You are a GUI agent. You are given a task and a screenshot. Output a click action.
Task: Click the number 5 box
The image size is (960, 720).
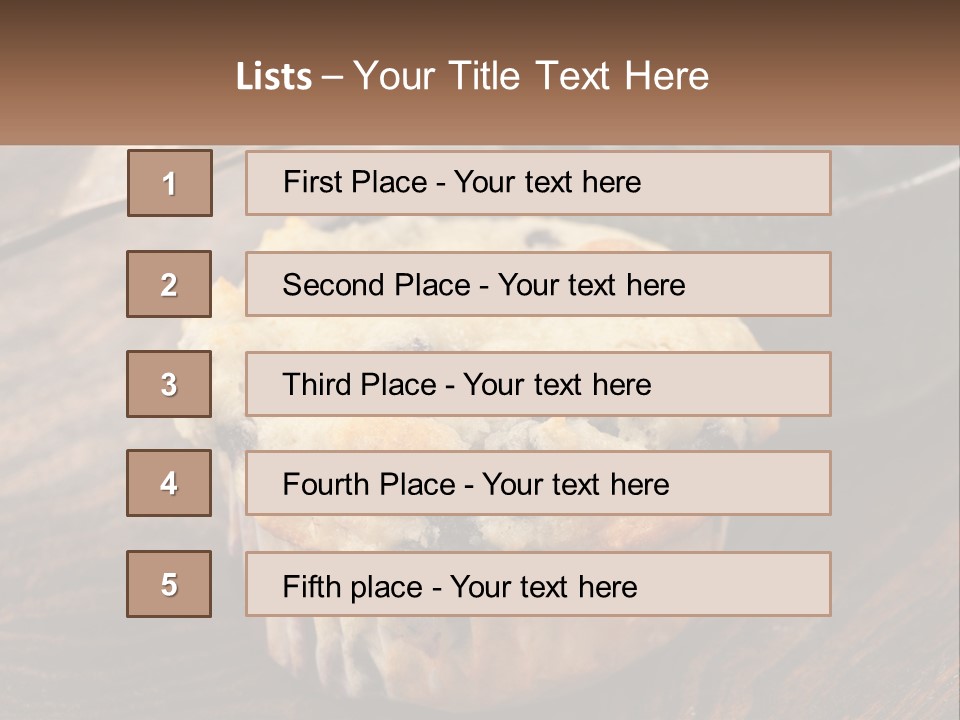click(x=169, y=584)
